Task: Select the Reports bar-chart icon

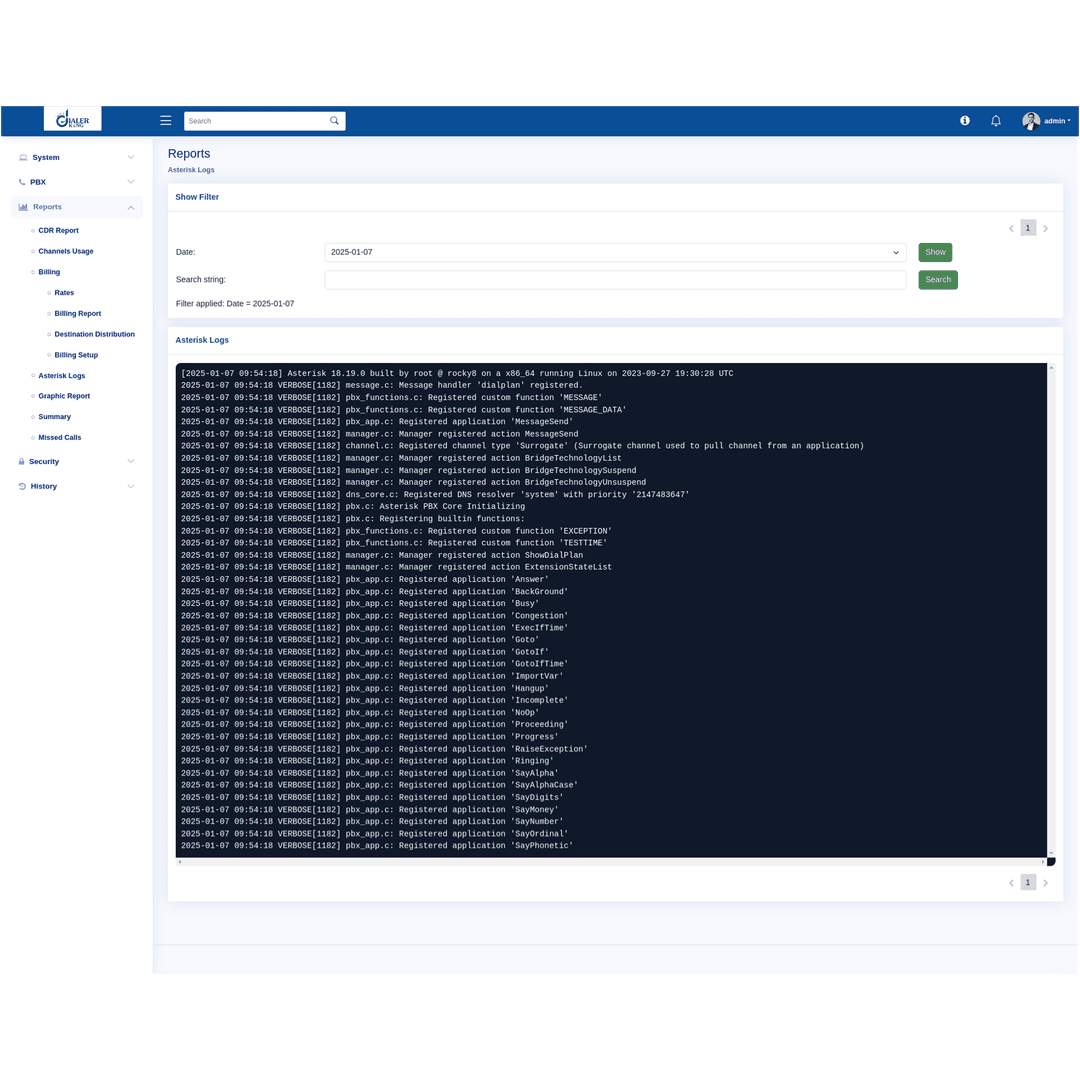Action: pyautogui.click(x=22, y=207)
